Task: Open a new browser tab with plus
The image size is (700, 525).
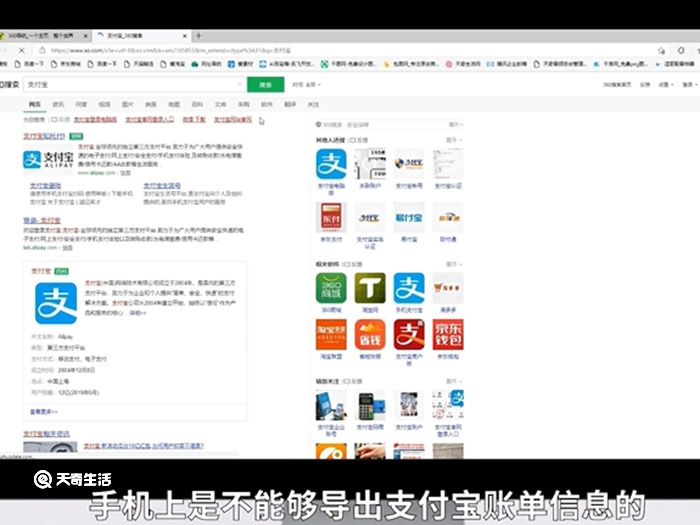Action: [x=199, y=36]
